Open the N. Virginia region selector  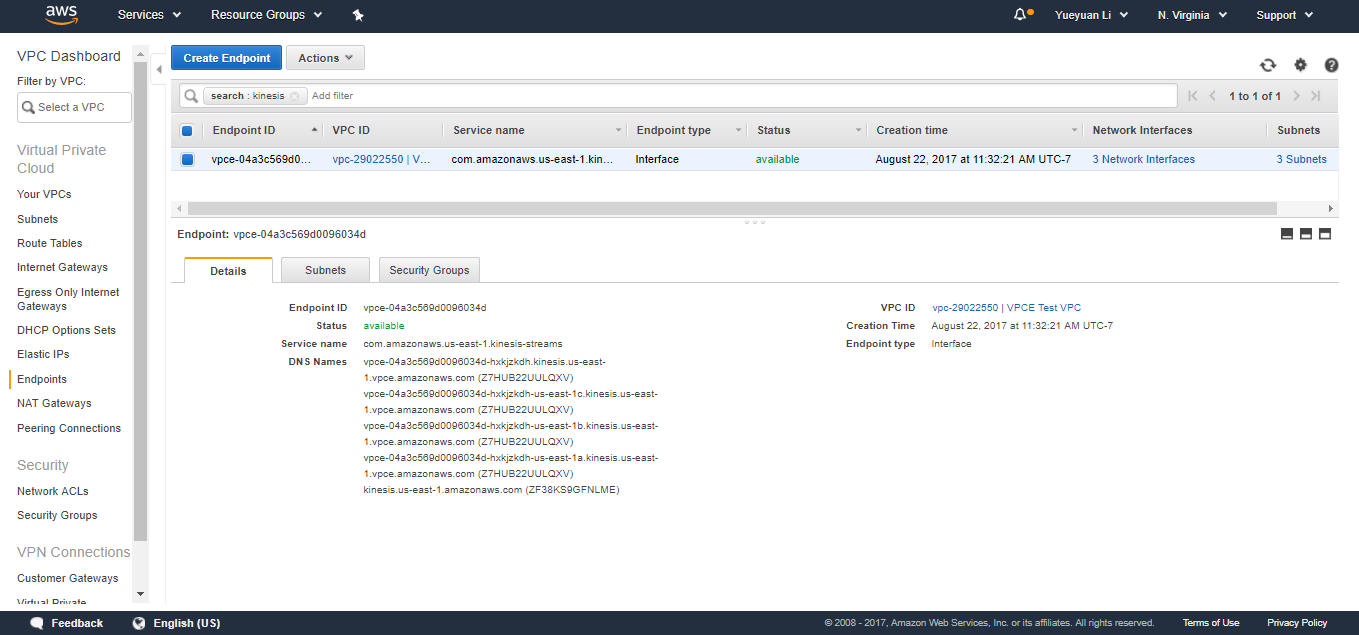pyautogui.click(x=1190, y=15)
